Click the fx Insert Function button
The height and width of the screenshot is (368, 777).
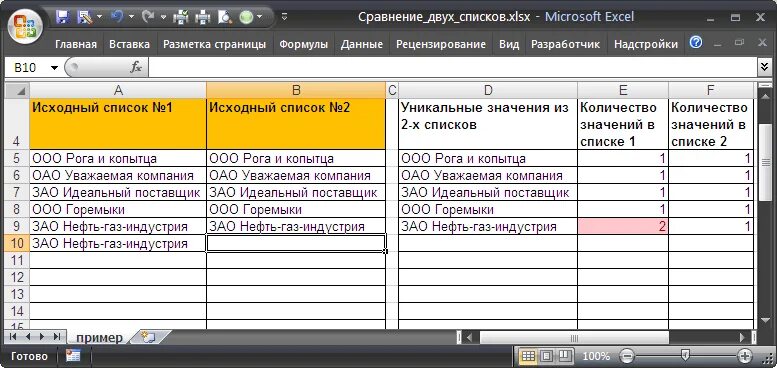136,68
